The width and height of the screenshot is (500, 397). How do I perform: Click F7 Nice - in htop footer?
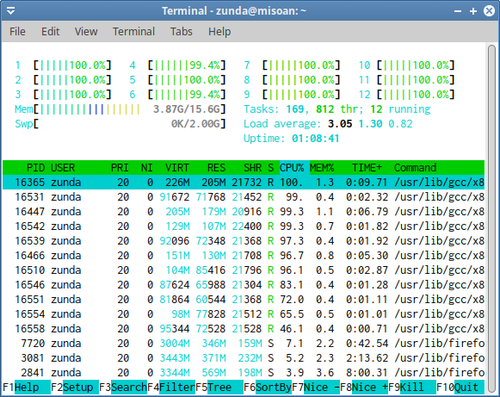[x=316, y=387]
